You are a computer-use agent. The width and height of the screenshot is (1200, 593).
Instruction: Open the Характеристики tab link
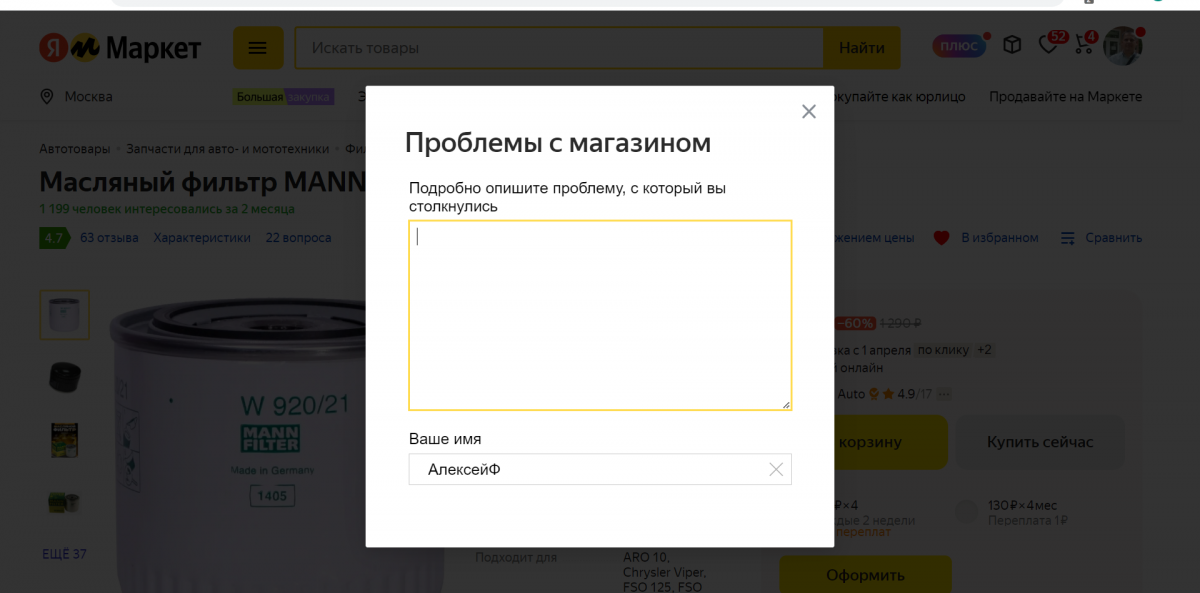tap(202, 238)
